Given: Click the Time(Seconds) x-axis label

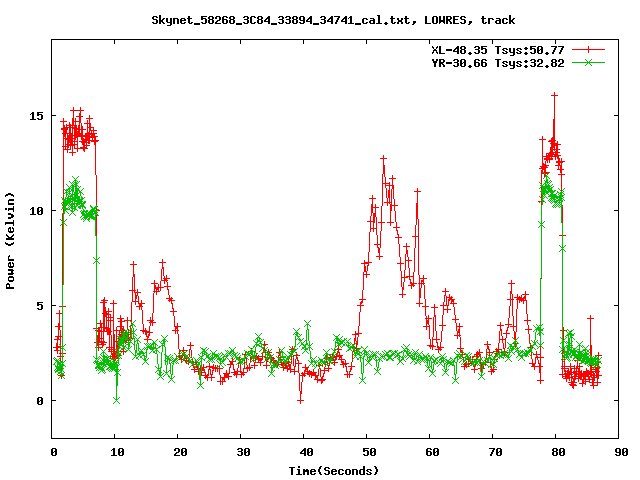Looking at the screenshot, I should (x=334, y=471).
